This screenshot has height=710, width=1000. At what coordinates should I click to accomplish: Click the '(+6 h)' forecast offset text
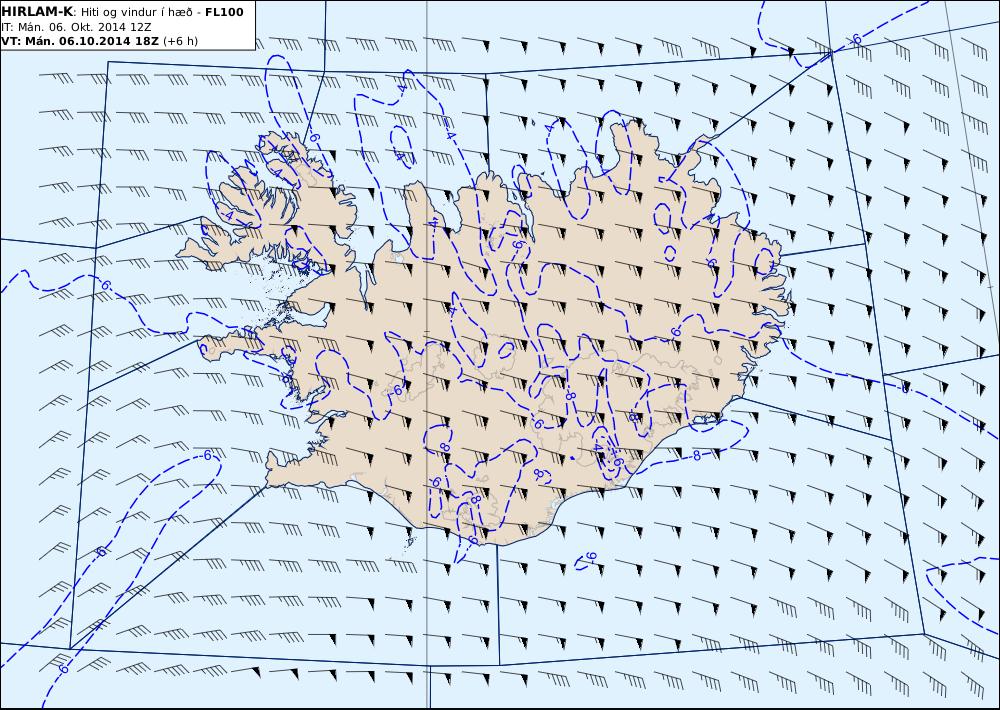tap(180, 41)
